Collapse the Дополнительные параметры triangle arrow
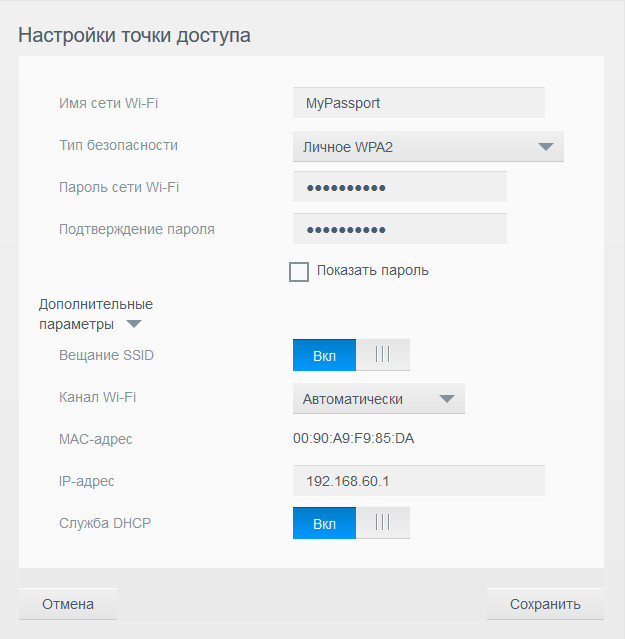625x639 pixels. (x=134, y=325)
